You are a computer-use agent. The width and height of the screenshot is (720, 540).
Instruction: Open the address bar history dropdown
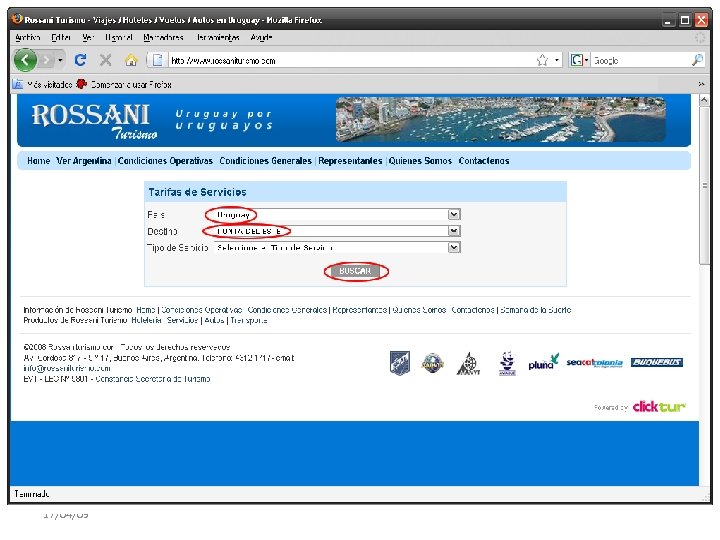click(557, 60)
